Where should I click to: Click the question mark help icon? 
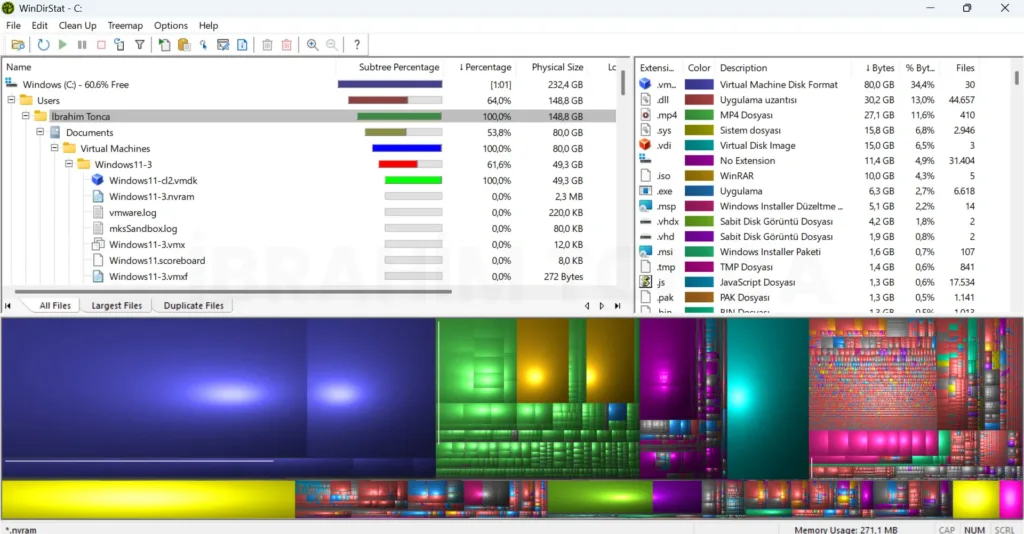357,44
